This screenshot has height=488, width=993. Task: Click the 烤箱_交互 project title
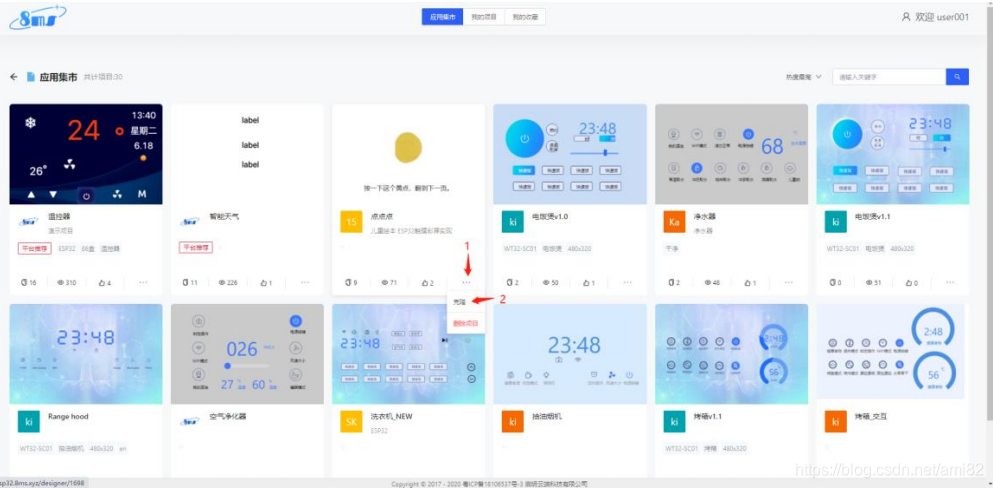click(871, 416)
